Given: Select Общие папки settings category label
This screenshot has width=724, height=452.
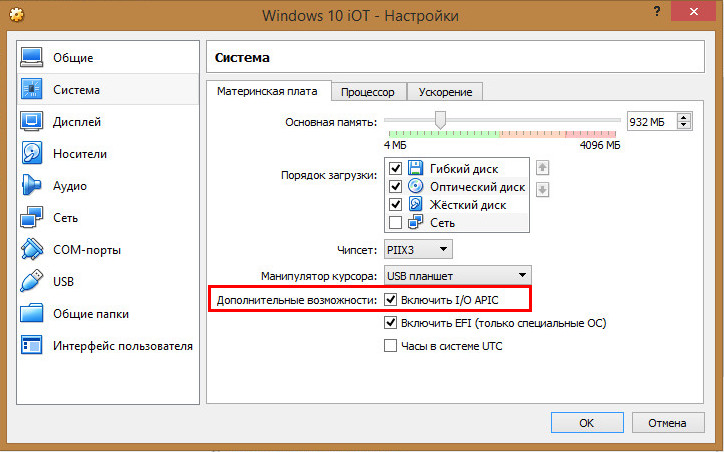Looking at the screenshot, I should (90, 314).
